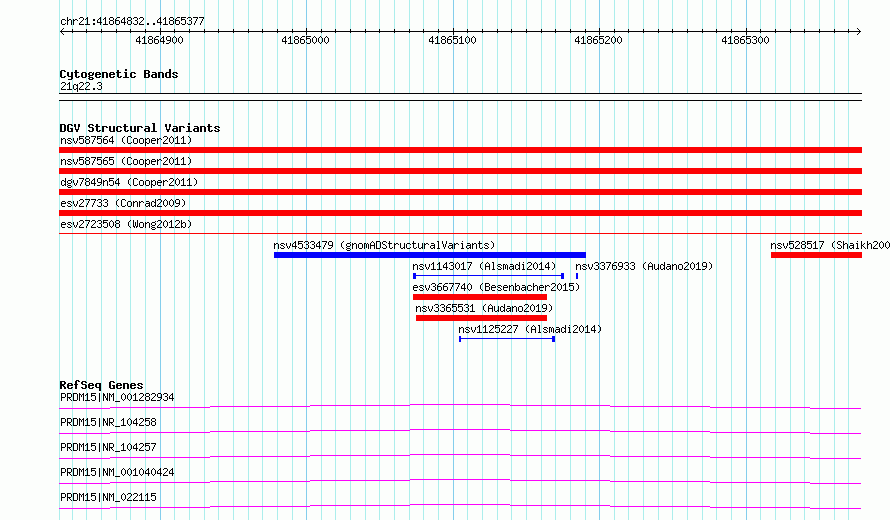The width and height of the screenshot is (890, 520).
Task: Click the 21q22.3 cytogenetic band line
Action: tap(460, 97)
